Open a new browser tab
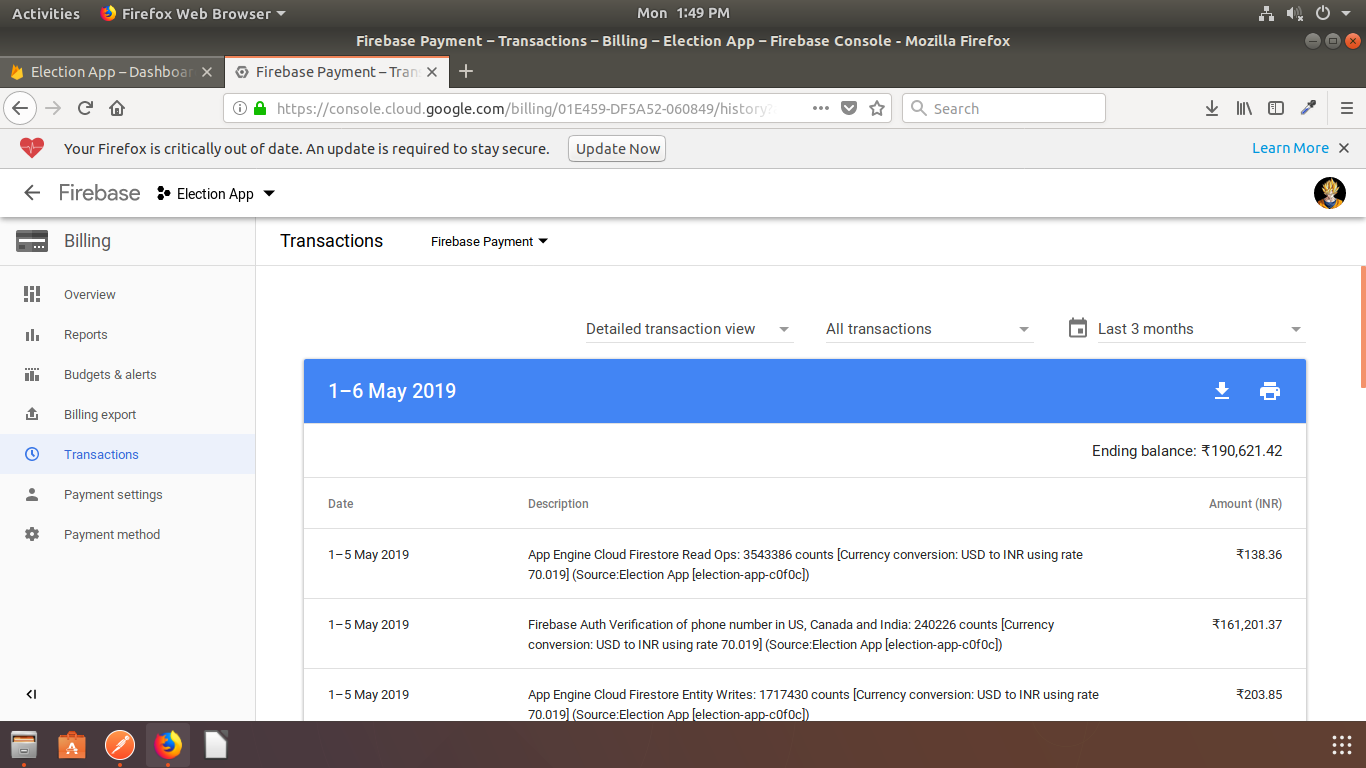This screenshot has height=768, width=1366. click(465, 71)
